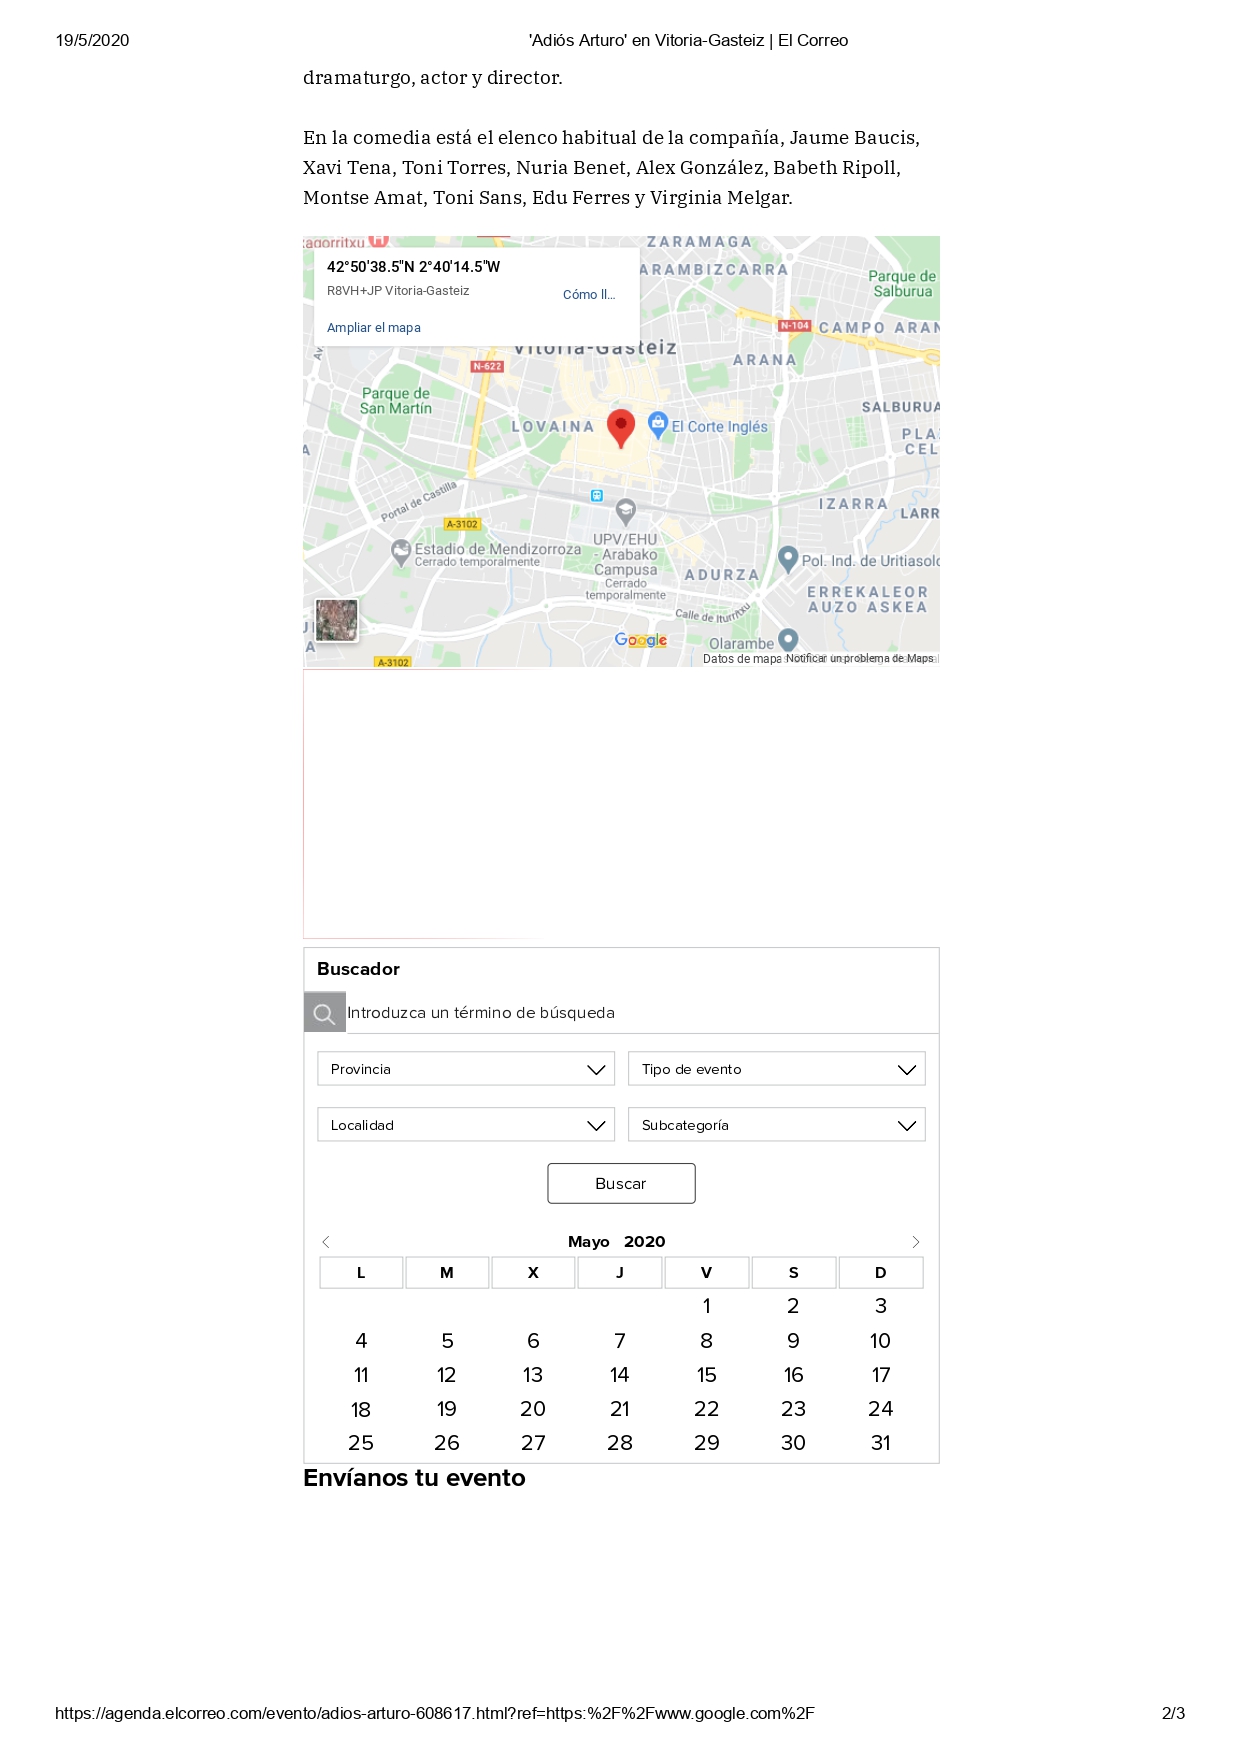The image size is (1240, 1754).
Task: Open the Tipo de evento dropdown
Action: (x=777, y=1069)
